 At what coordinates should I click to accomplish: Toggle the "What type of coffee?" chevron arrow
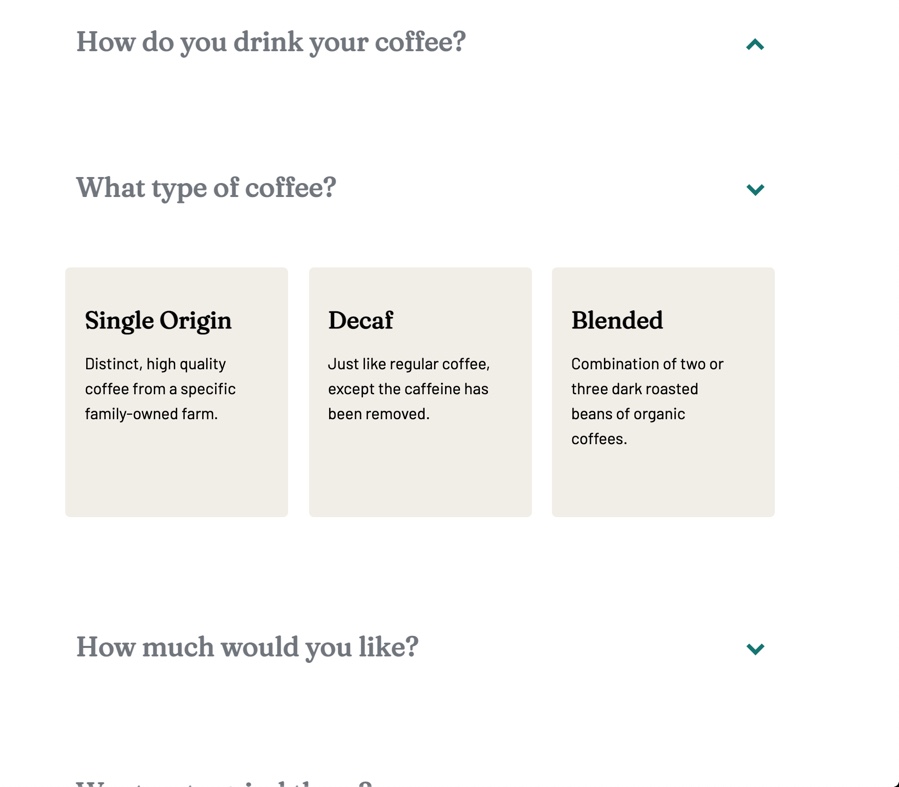755,189
